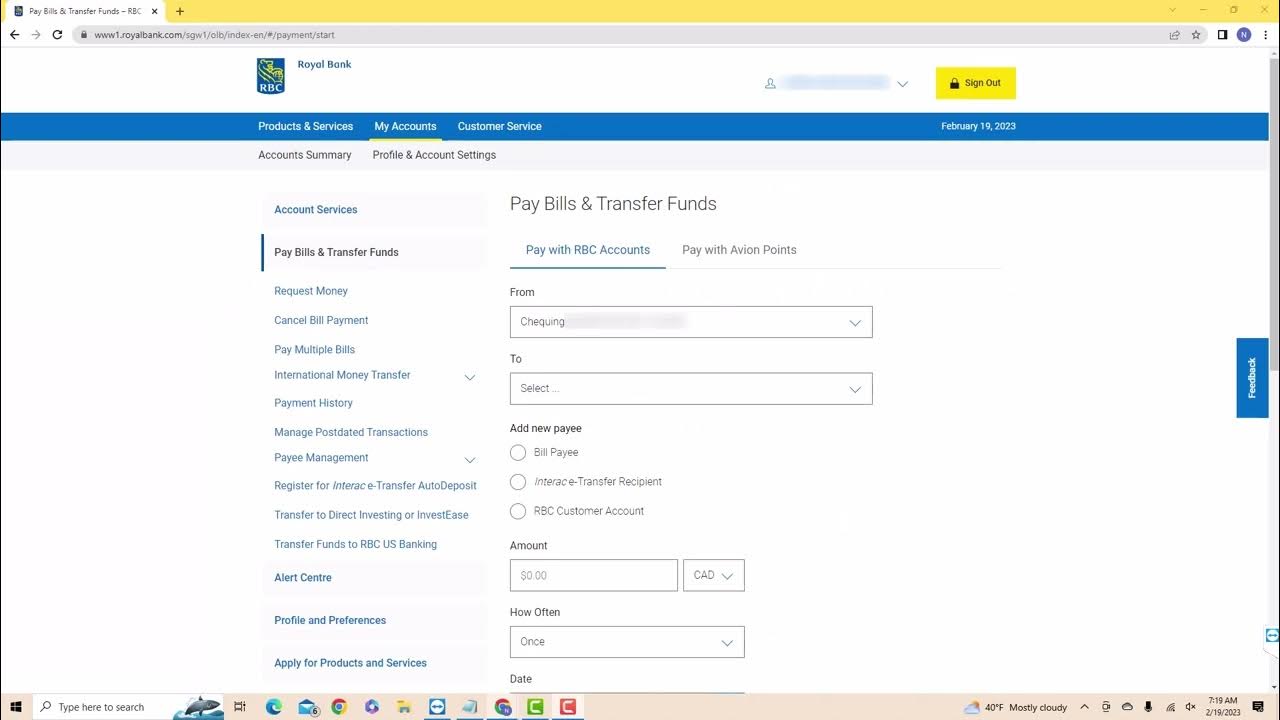Select Interac e-Transfer Recipient radio button

coord(518,482)
